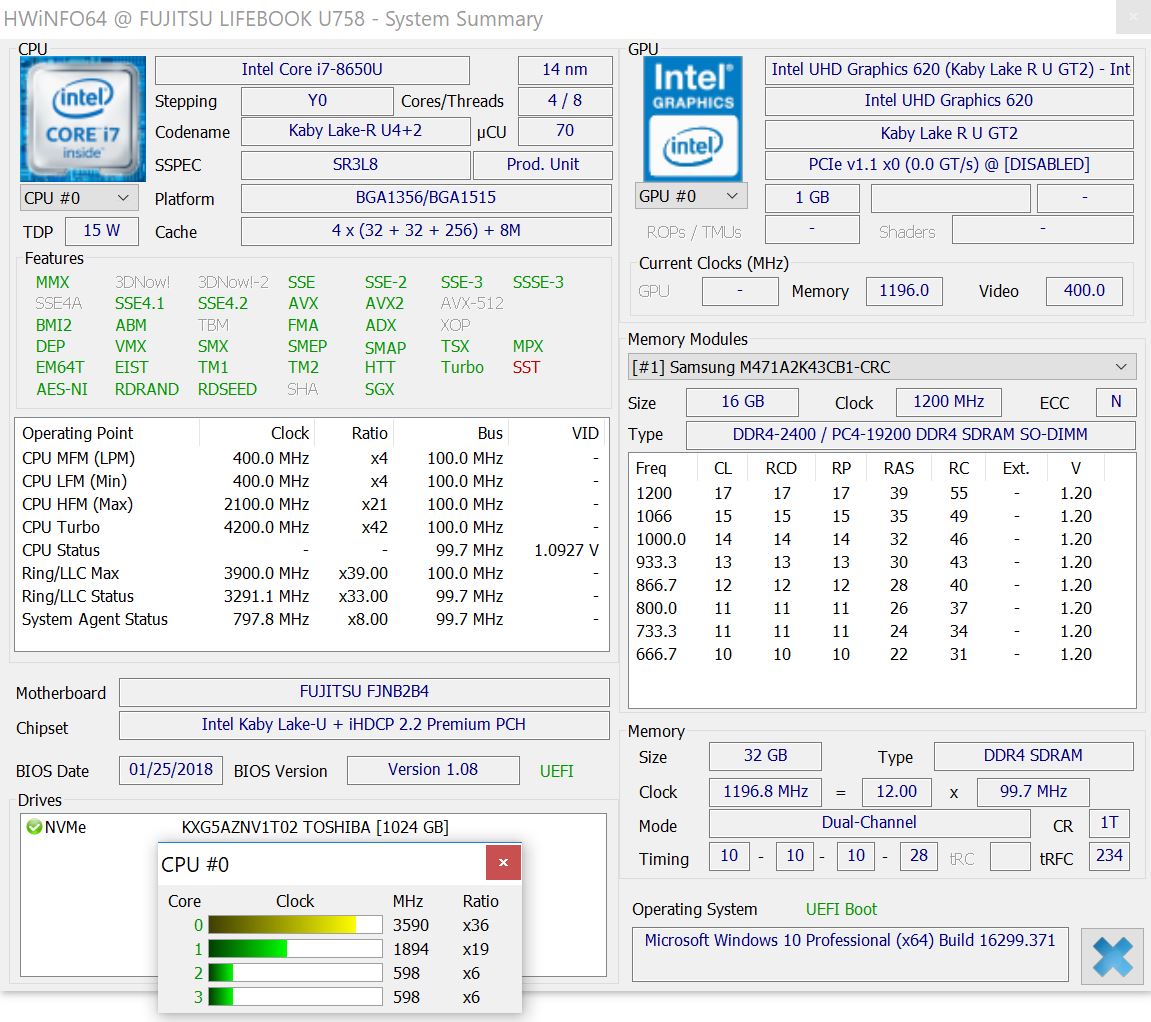This screenshot has height=1022, width=1151.
Task: Click the Intel Core i7 processor logo
Action: coord(83,119)
